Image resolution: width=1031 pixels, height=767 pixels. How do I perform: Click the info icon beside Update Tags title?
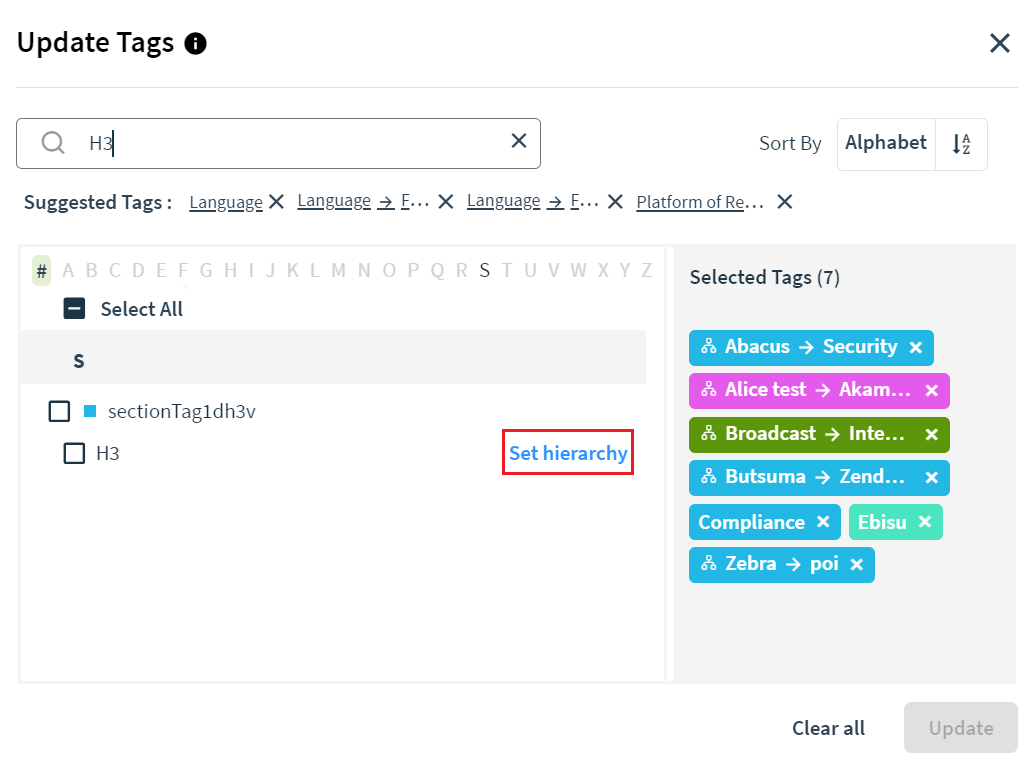pyautogui.click(x=196, y=43)
